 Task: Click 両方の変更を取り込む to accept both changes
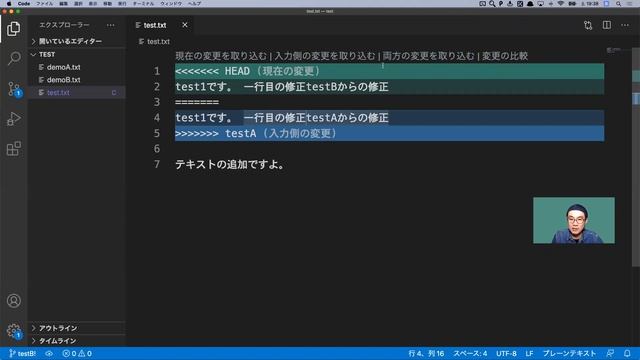pyautogui.click(x=429, y=56)
